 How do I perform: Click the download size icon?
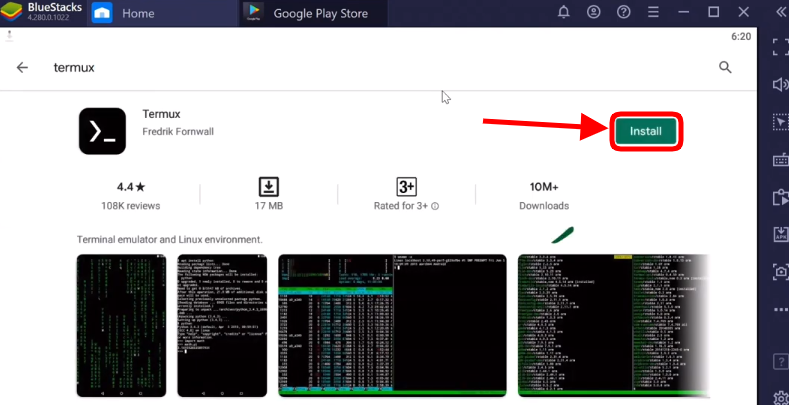coord(269,187)
